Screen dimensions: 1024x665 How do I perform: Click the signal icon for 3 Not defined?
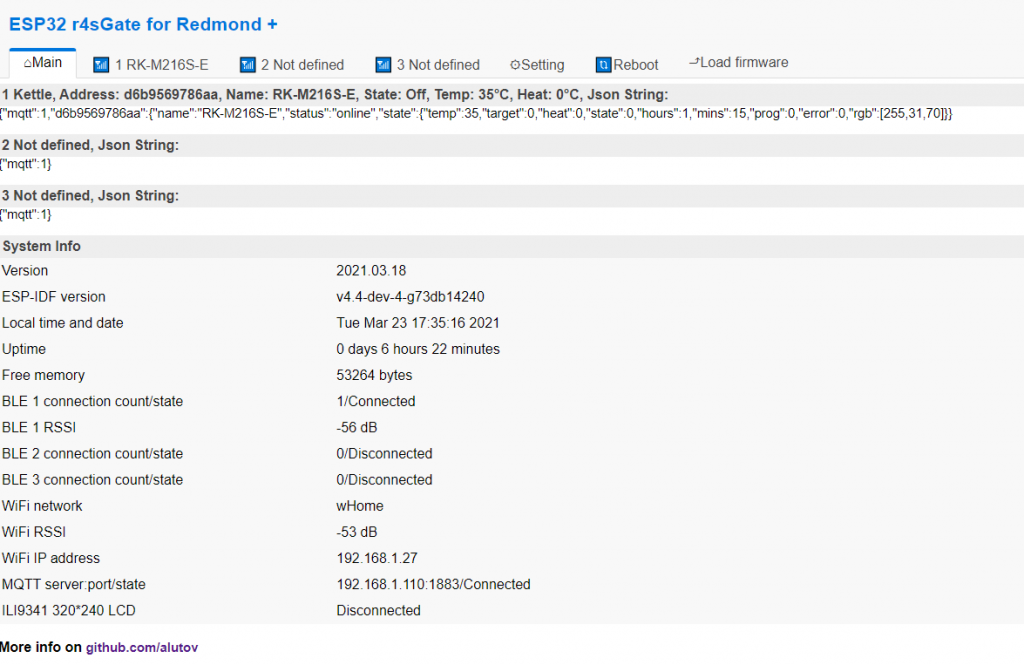[383, 64]
